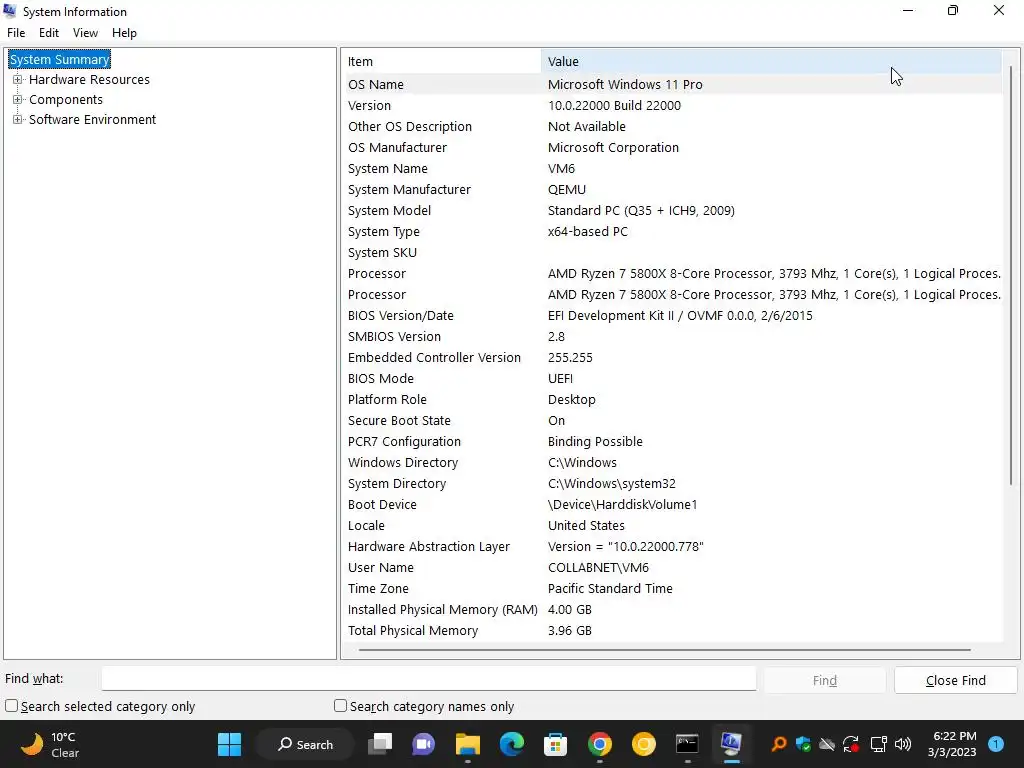The width and height of the screenshot is (1024, 768).
Task: Open the notification badge showing 1
Action: (x=996, y=744)
